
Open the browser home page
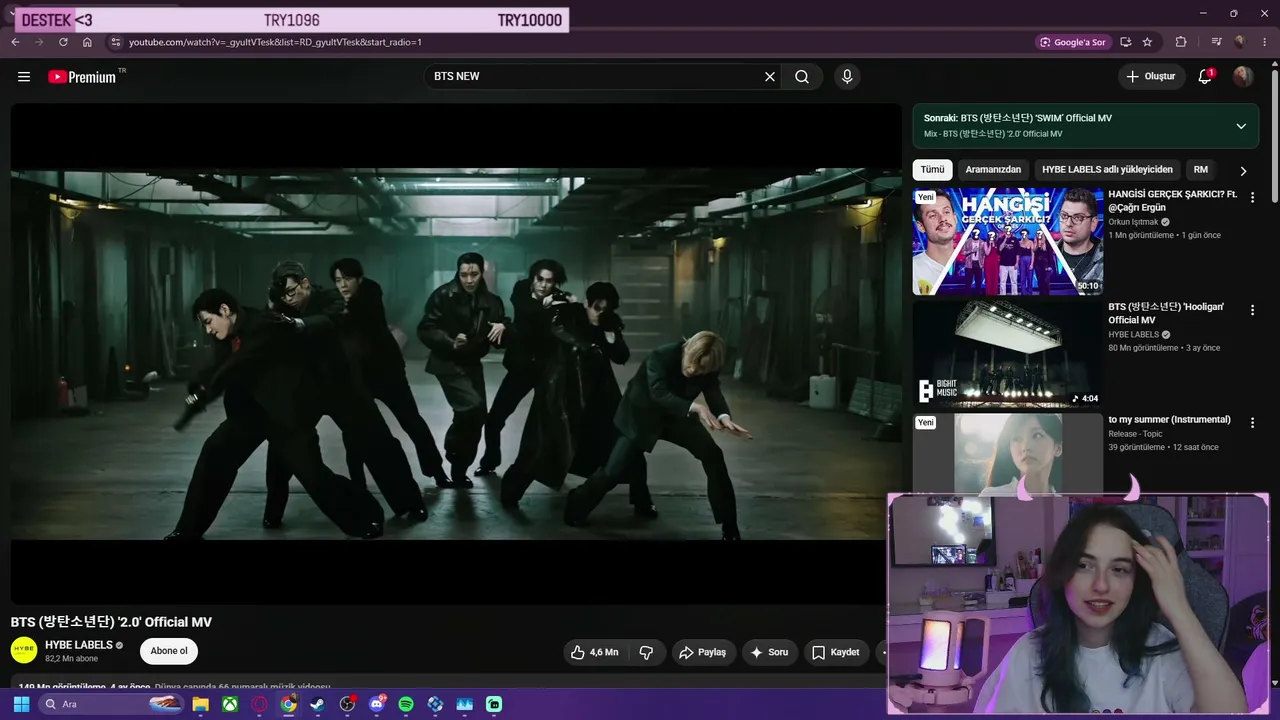coord(87,42)
